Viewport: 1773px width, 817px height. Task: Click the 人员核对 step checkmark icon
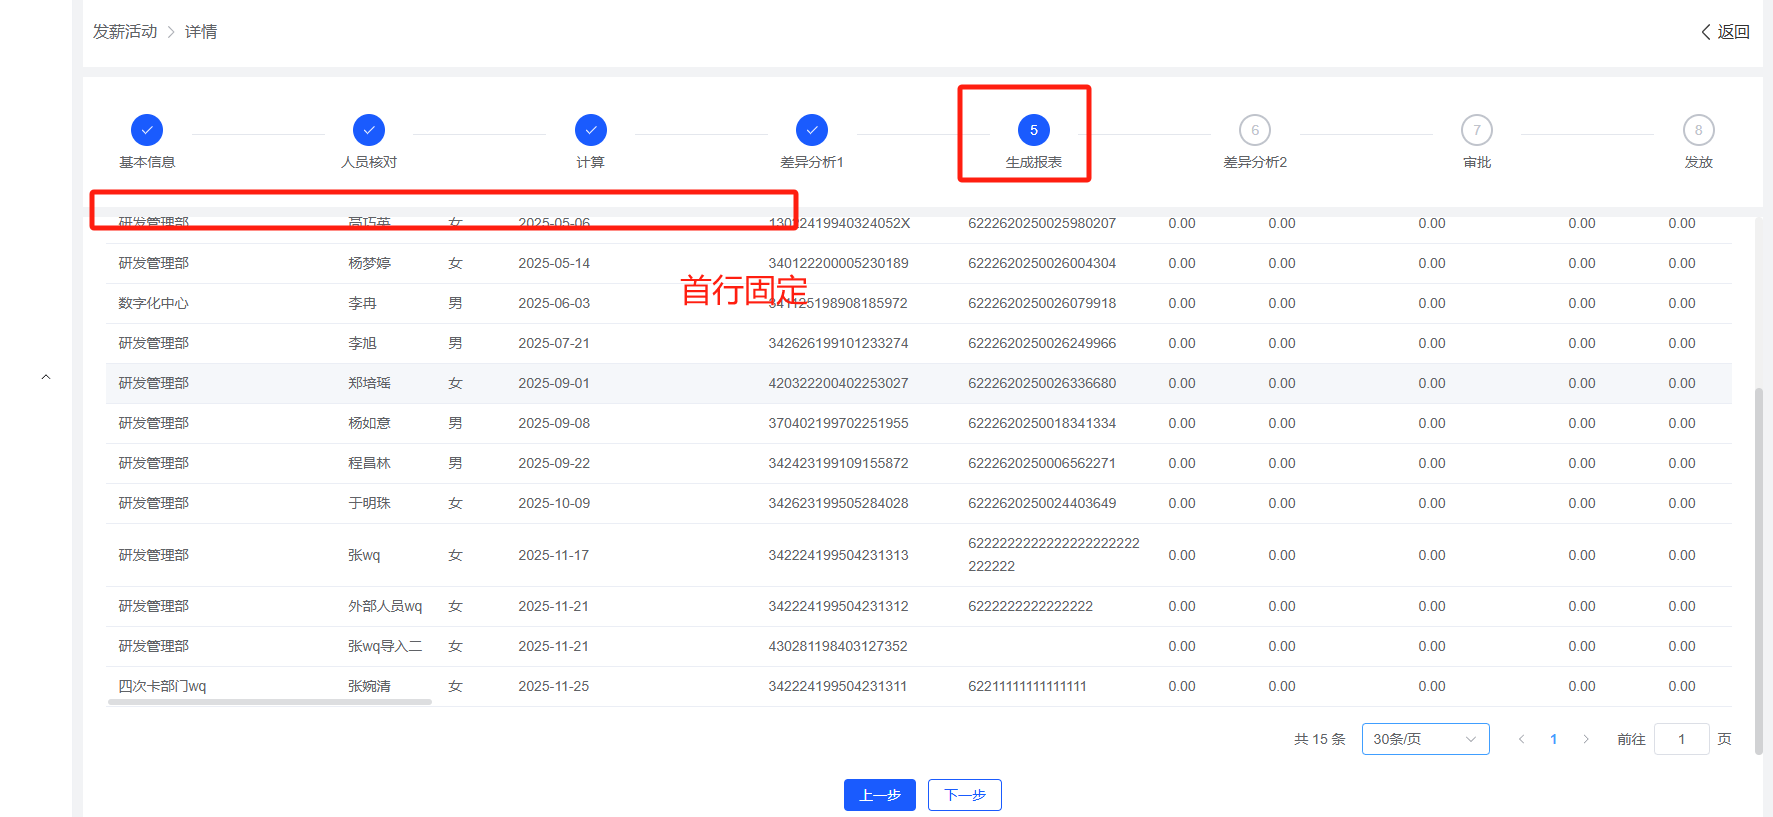(x=369, y=130)
